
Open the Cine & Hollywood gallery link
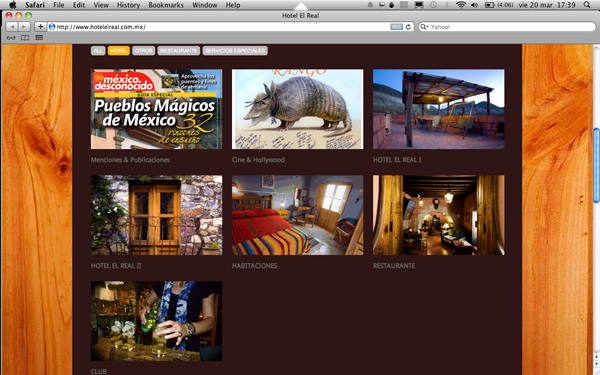coord(258,160)
